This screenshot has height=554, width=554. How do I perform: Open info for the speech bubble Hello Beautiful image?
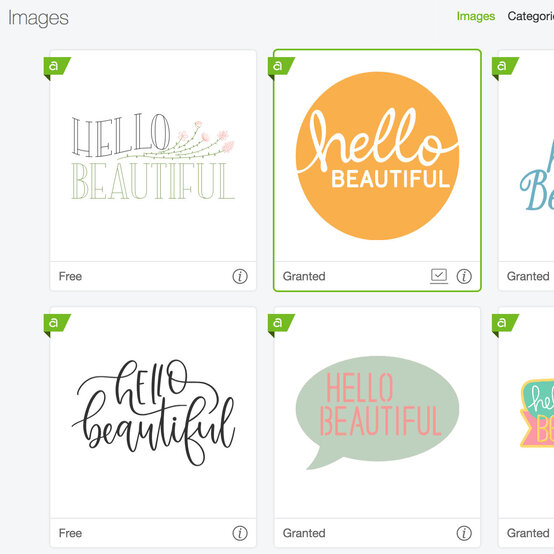(x=464, y=533)
